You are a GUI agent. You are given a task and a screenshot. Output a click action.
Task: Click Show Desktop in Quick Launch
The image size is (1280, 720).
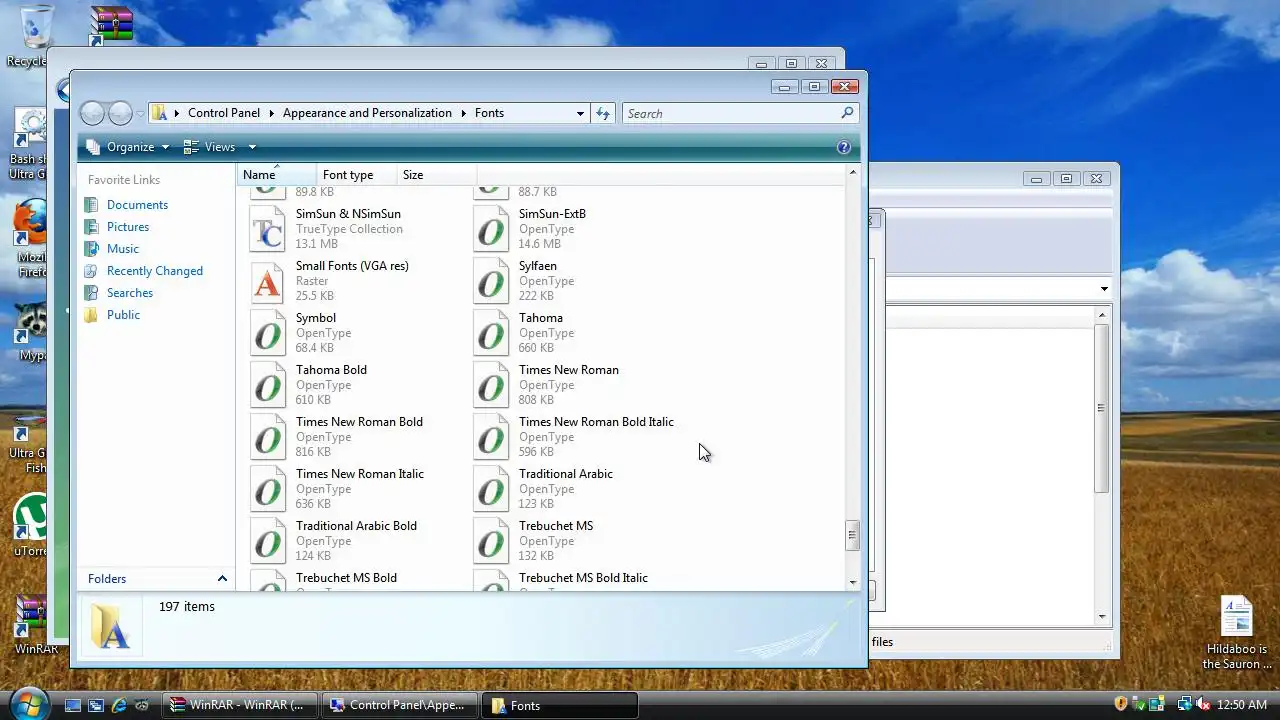coord(73,705)
